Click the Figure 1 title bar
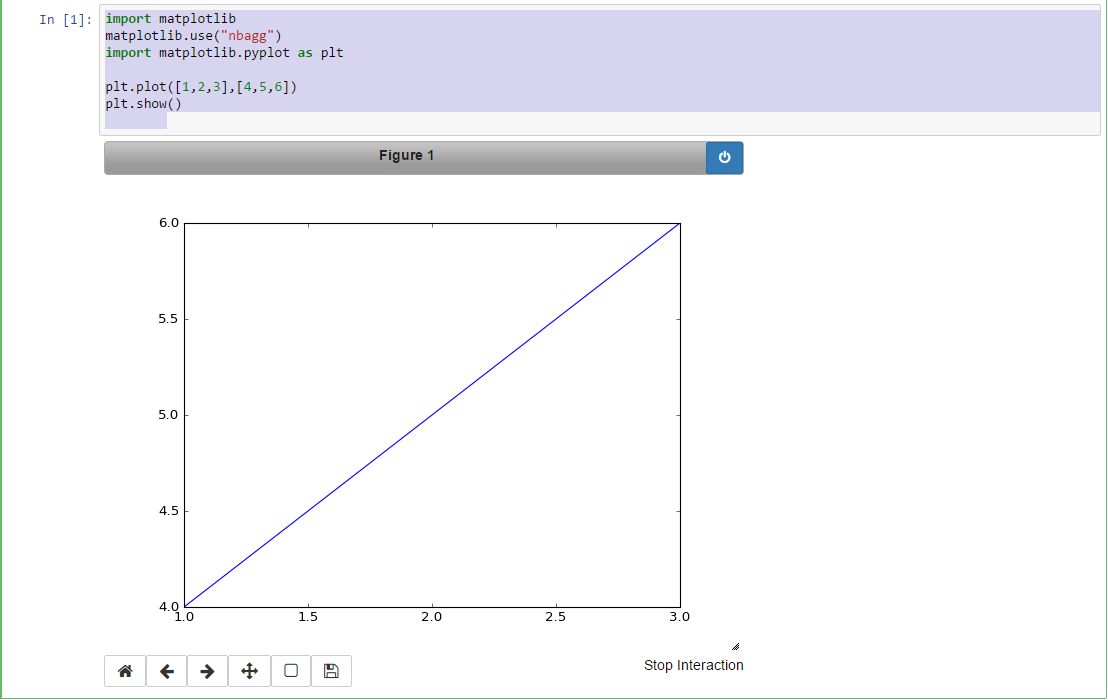This screenshot has height=700, width=1108. (406, 158)
